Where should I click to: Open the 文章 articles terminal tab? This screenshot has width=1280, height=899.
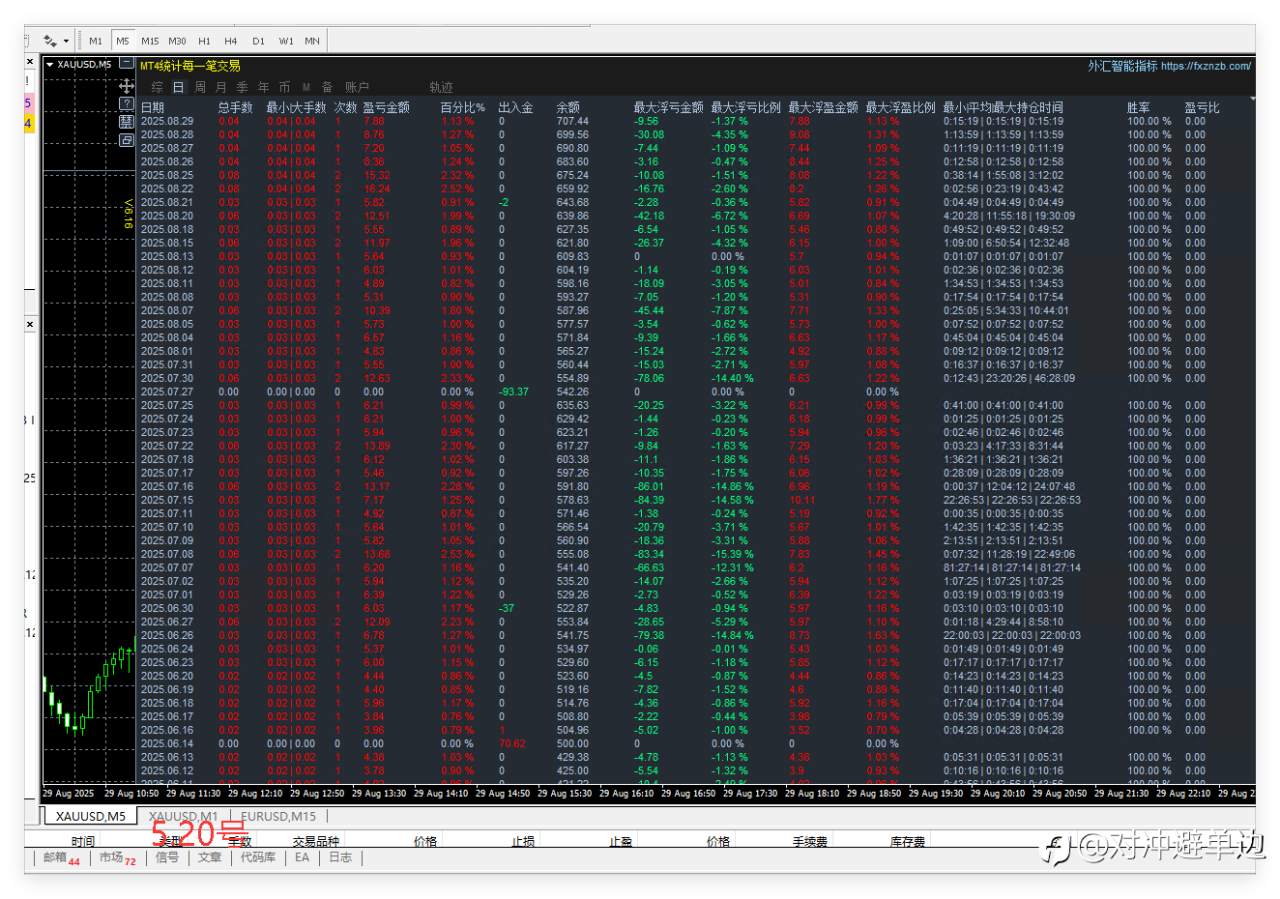point(209,858)
